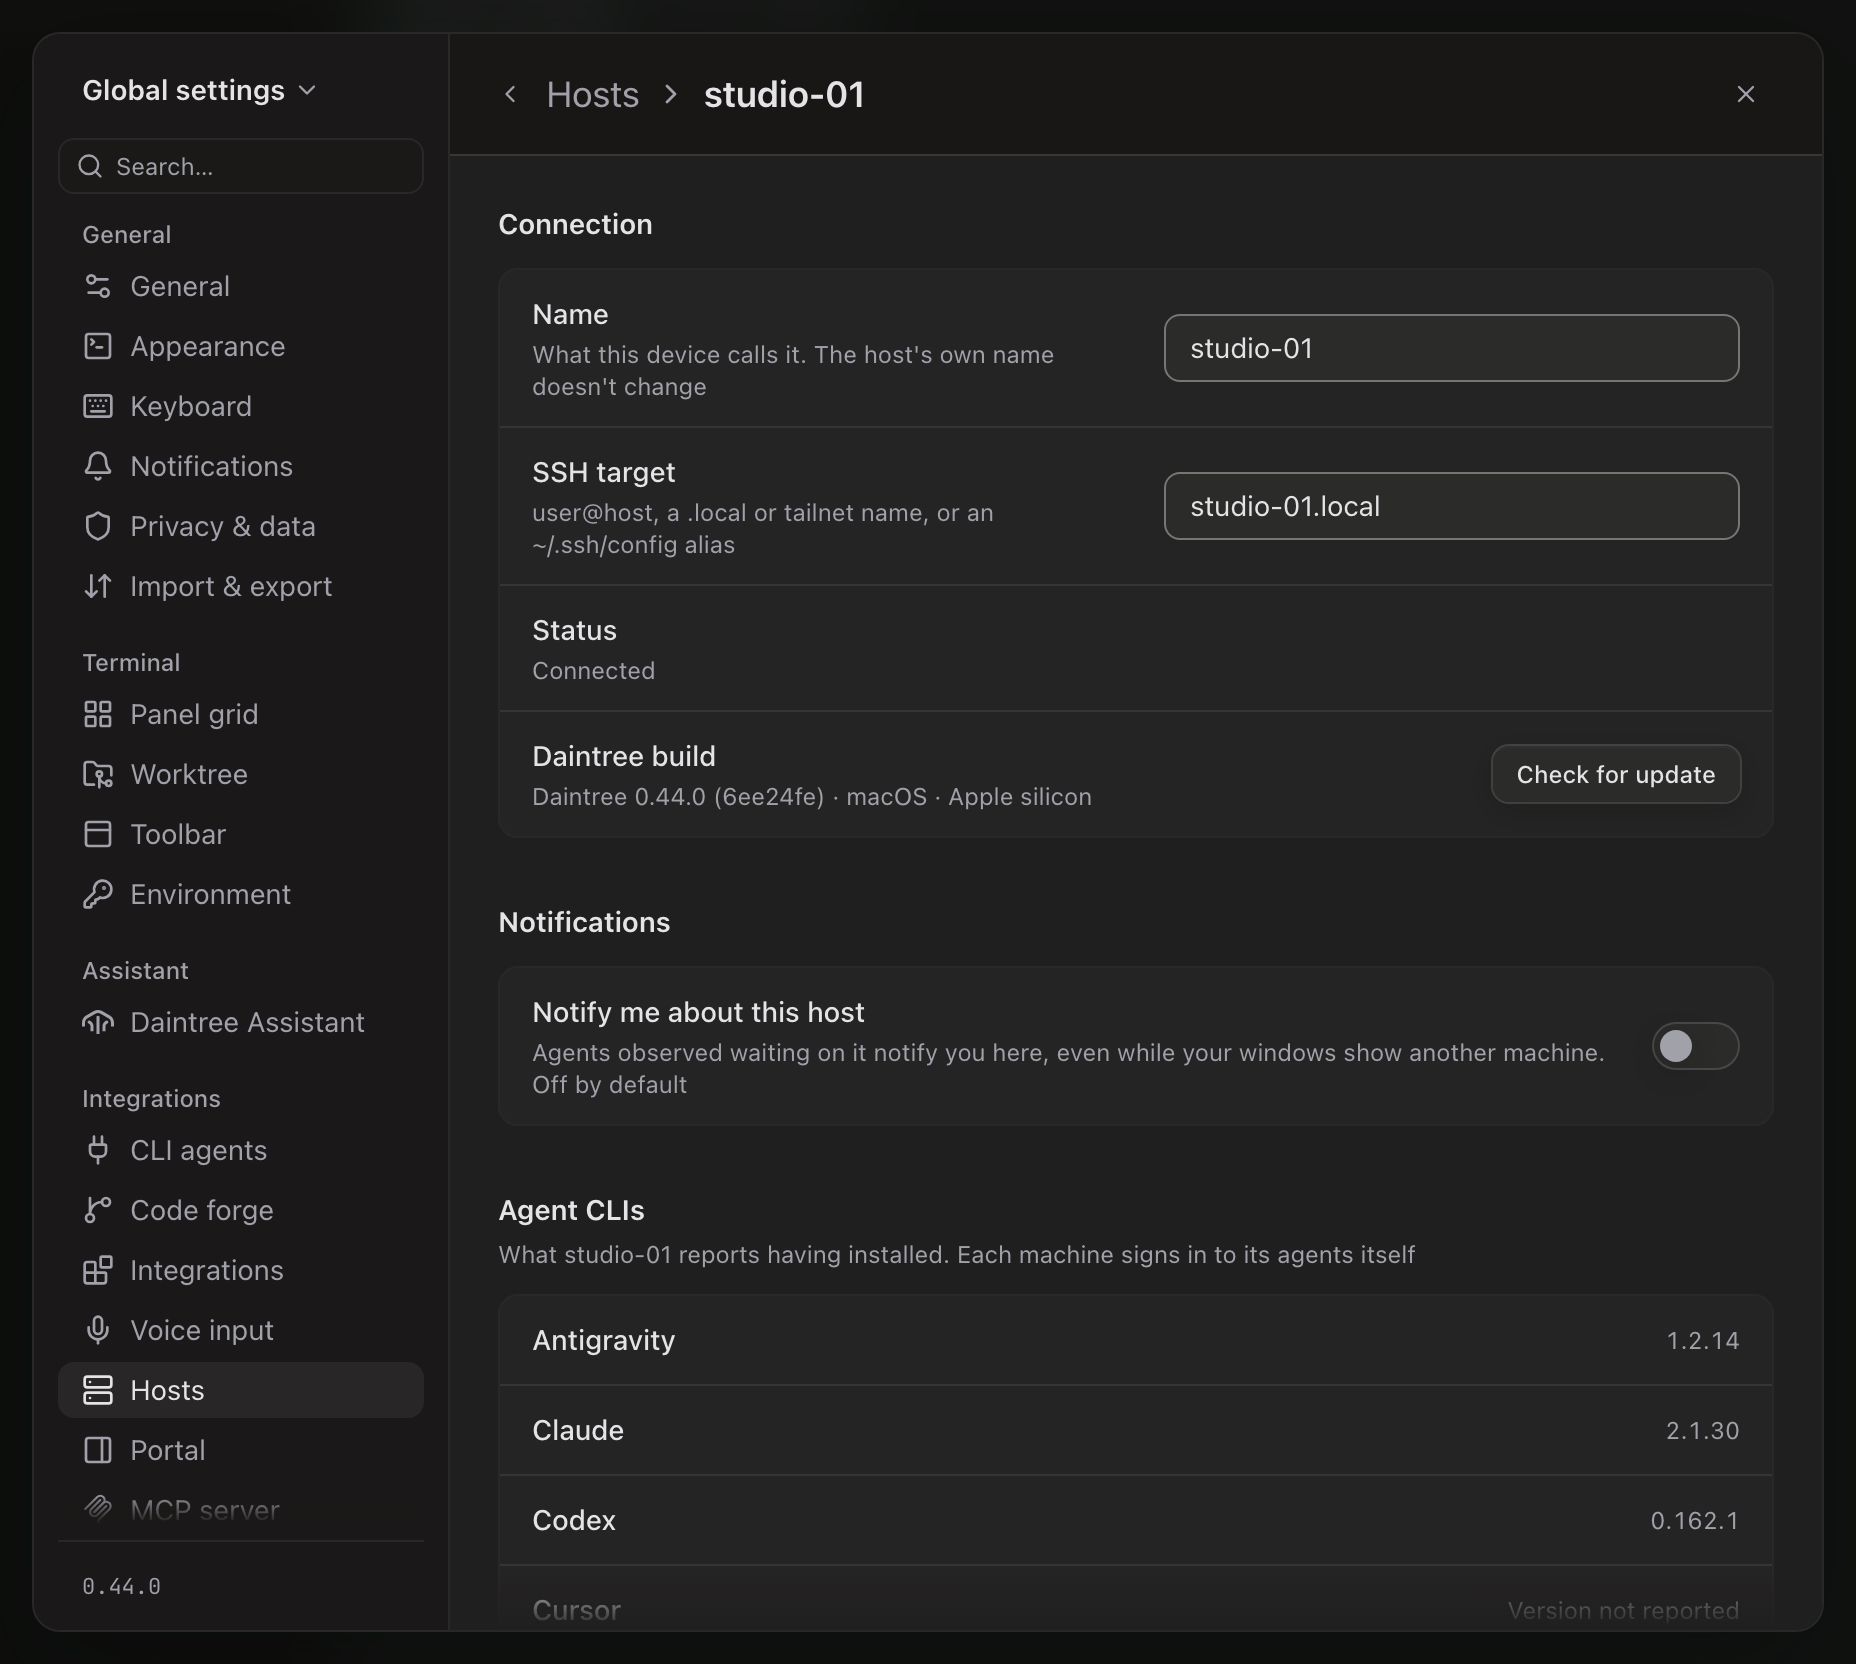Select the Claude agent row

coord(1136,1430)
